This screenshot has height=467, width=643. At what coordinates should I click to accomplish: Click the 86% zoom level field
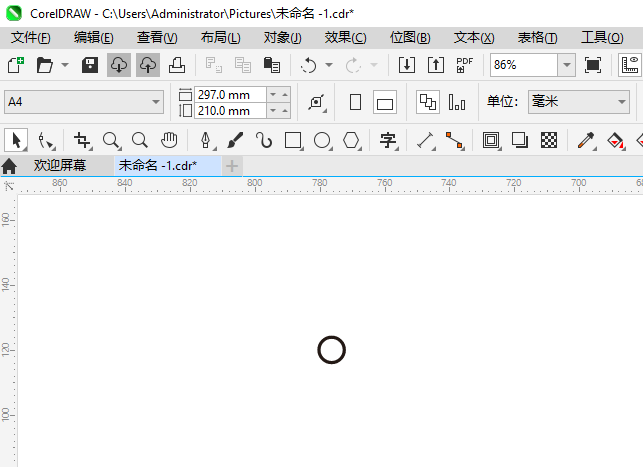524,65
